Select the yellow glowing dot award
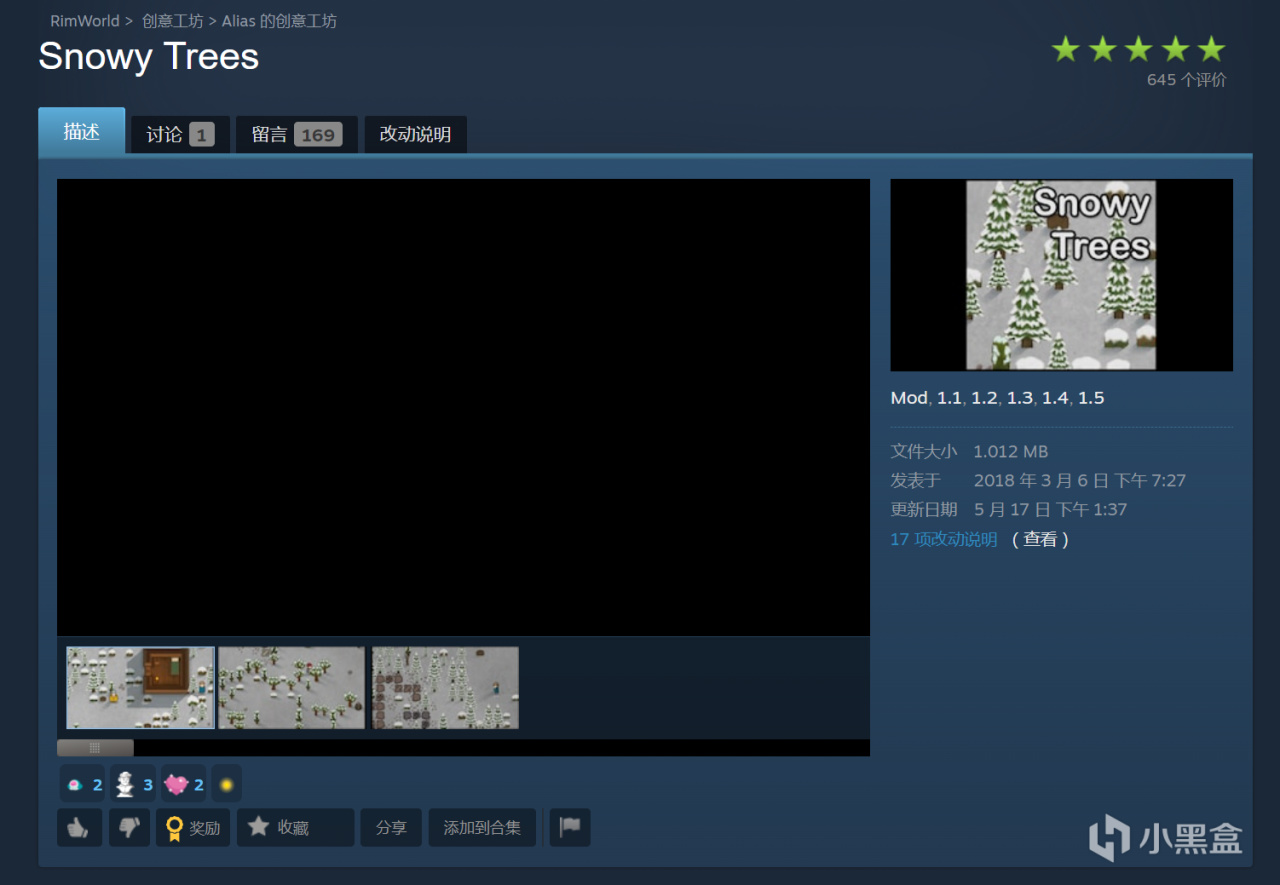1280x885 pixels. (x=227, y=785)
